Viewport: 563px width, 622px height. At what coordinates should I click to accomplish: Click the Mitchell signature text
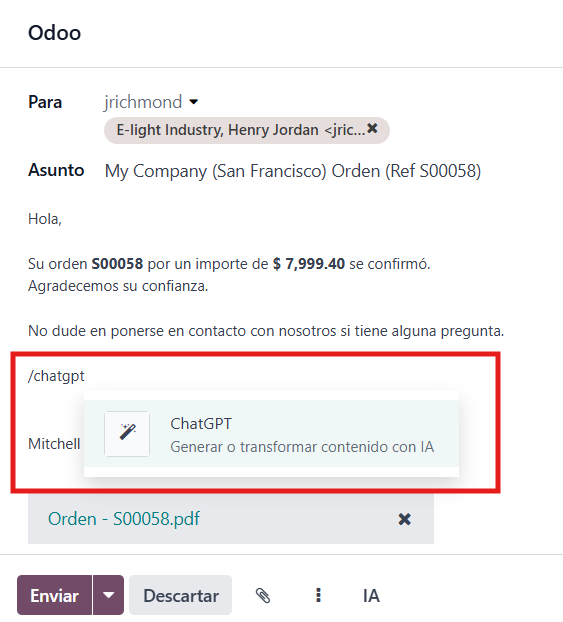coord(54,444)
